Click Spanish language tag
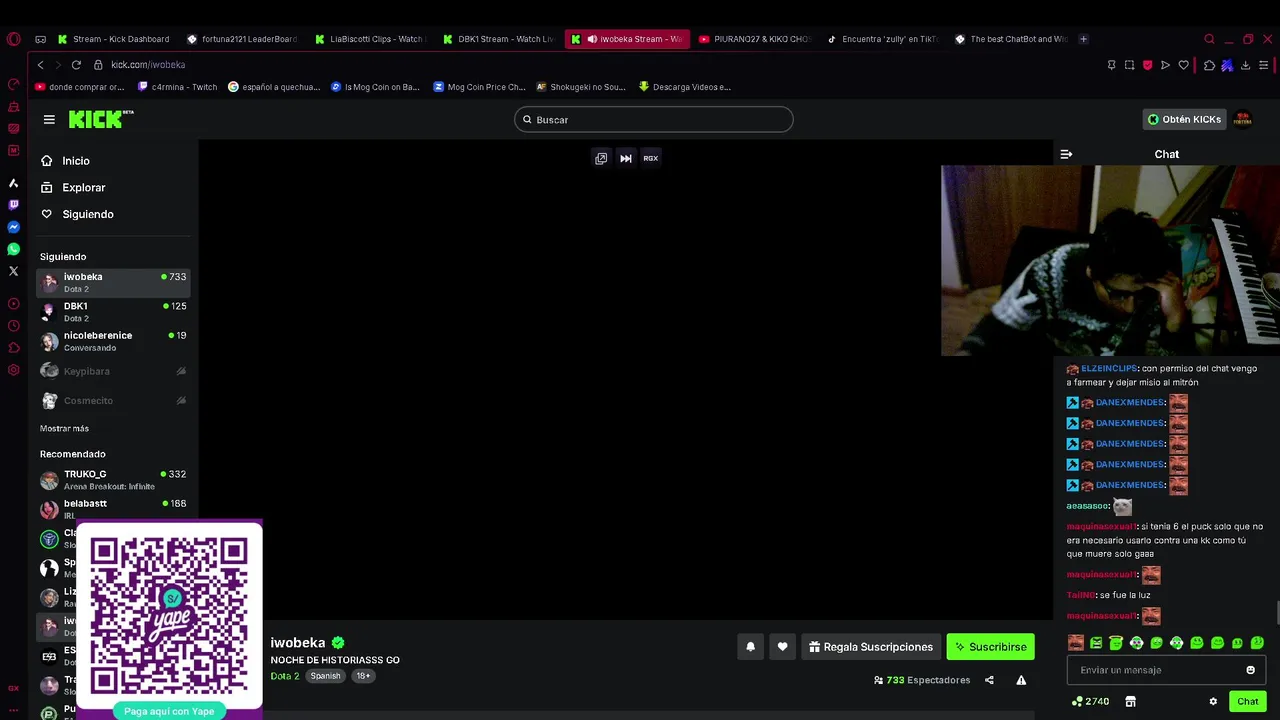The image size is (1280, 720). (325, 676)
